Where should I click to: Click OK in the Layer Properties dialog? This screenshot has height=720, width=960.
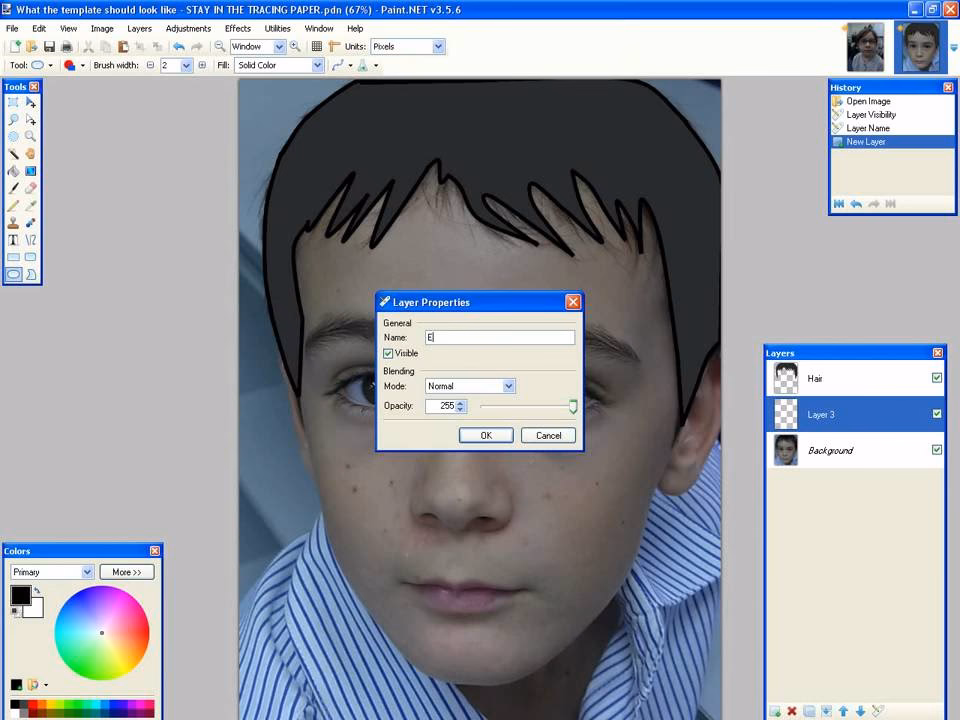486,435
